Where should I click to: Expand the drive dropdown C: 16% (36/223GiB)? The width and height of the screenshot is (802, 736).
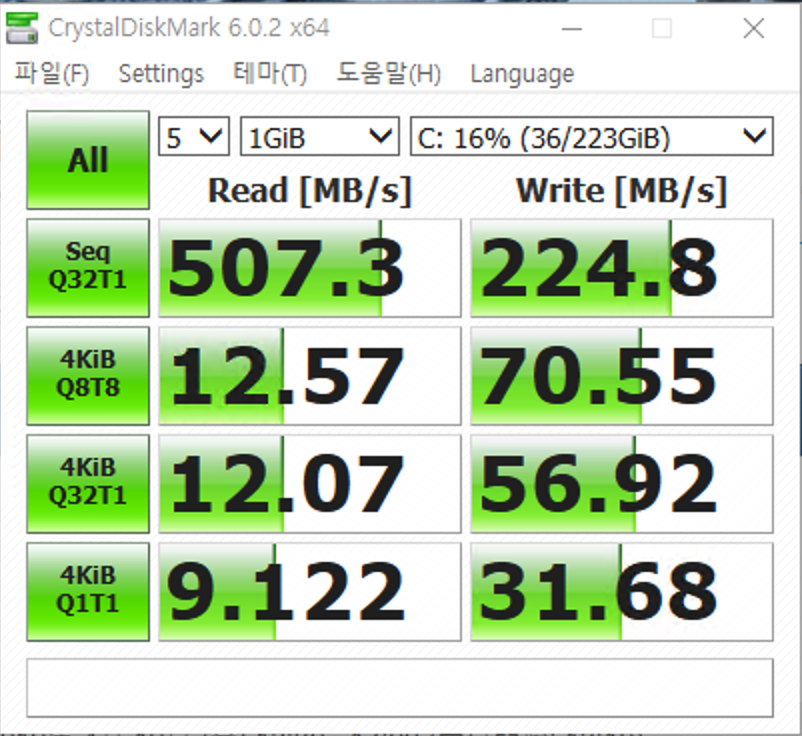[x=592, y=137]
